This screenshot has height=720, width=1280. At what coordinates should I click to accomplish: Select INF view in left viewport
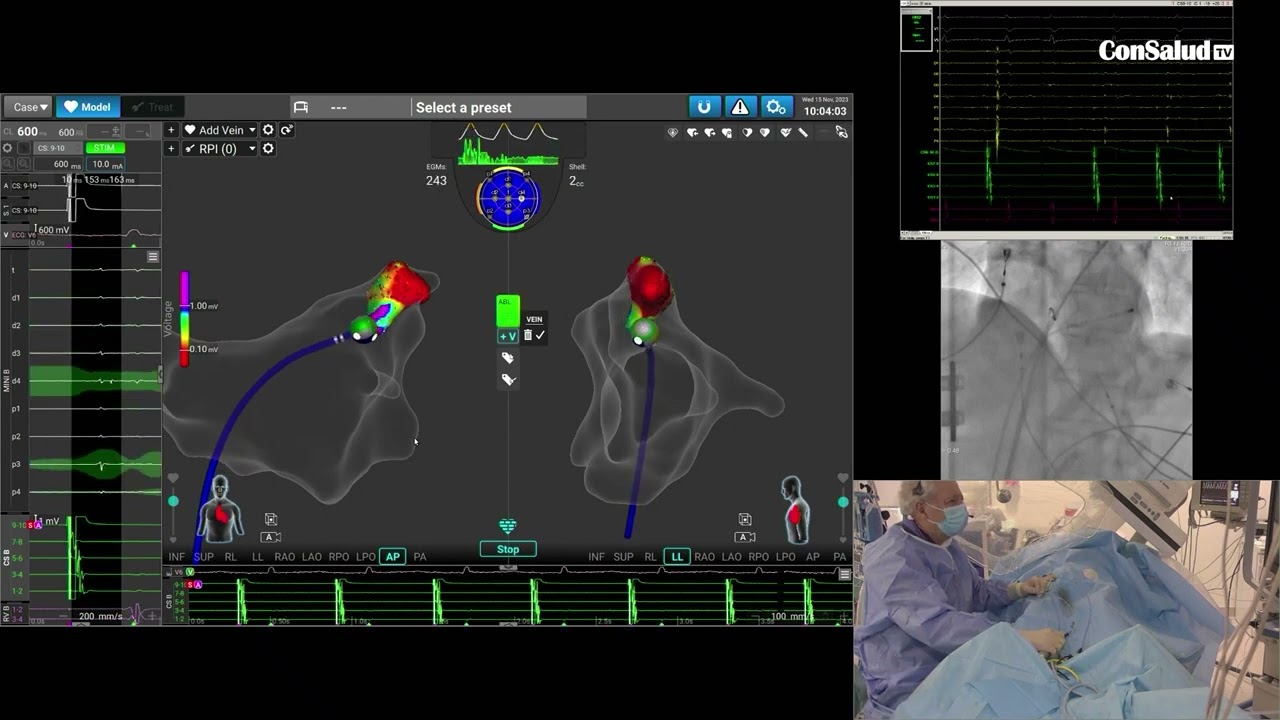177,557
